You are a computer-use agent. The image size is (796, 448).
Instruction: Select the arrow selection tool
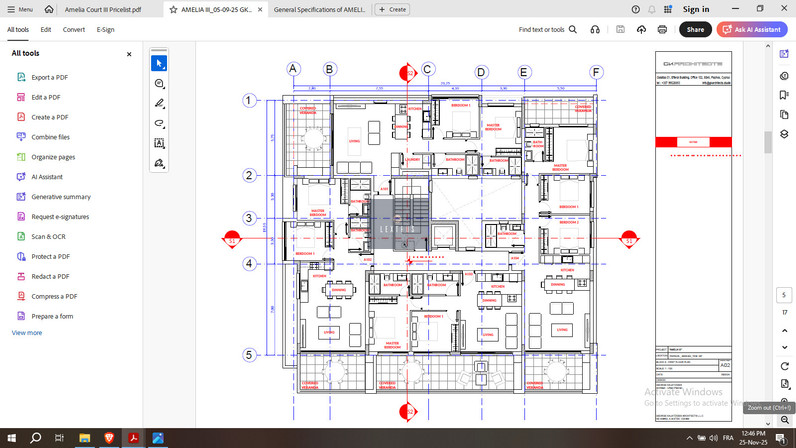pyautogui.click(x=159, y=63)
